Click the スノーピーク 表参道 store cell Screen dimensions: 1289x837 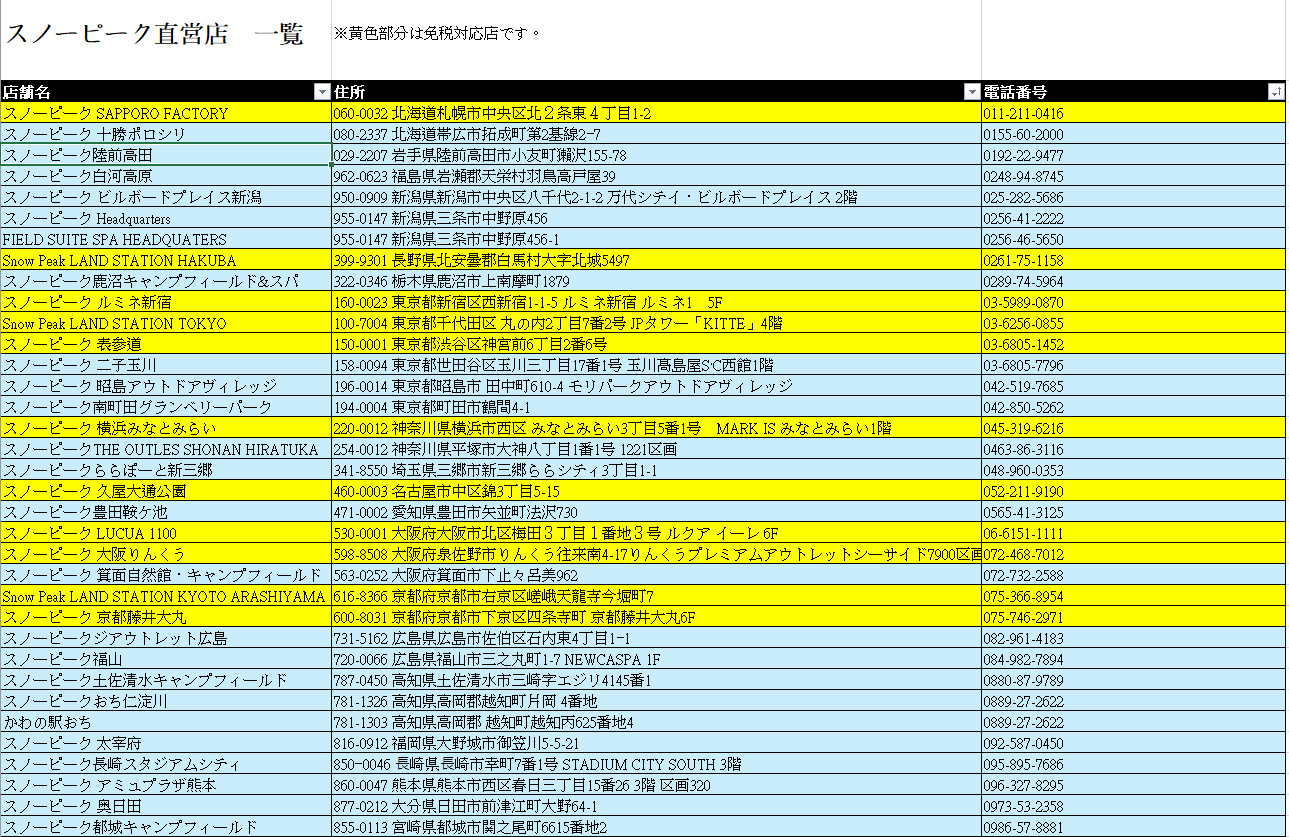166,345
